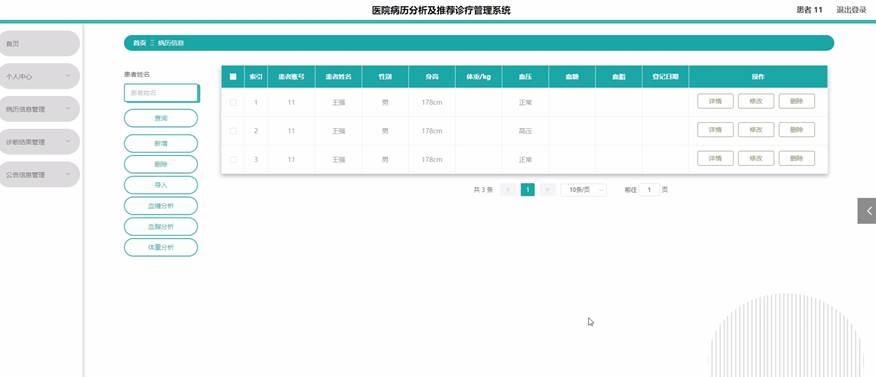Click 删除 for row 1

(797, 101)
